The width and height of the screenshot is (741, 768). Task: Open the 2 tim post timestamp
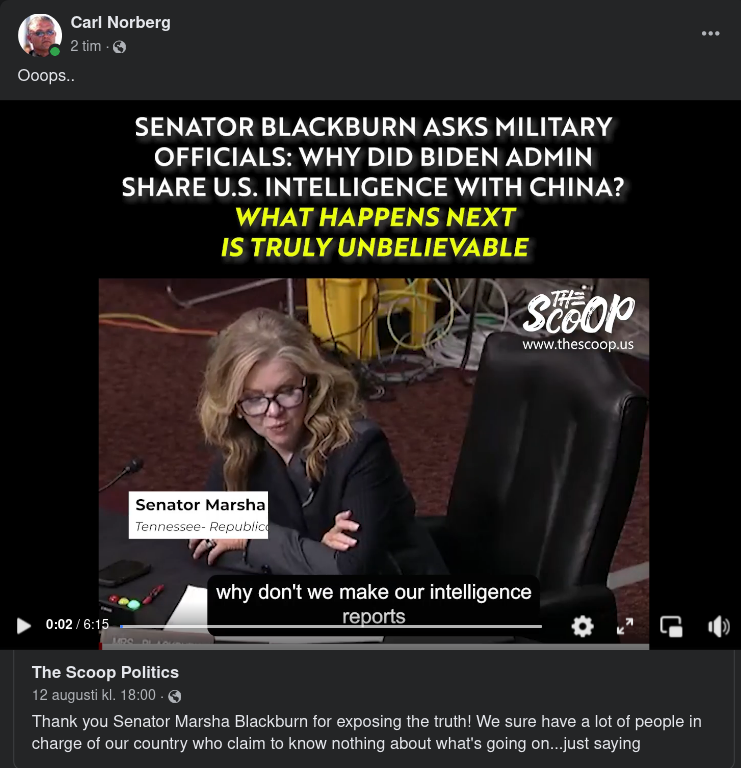[86, 46]
